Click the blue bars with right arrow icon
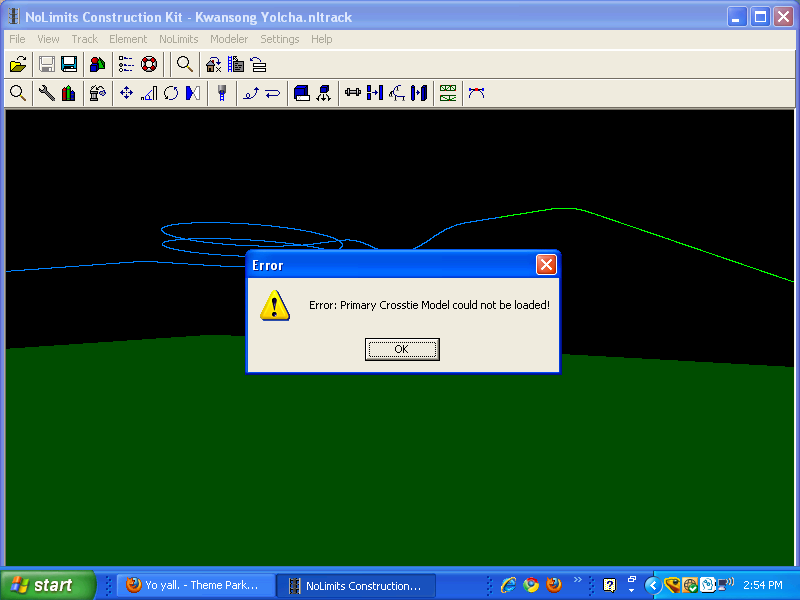This screenshot has height=600, width=800. coord(375,93)
